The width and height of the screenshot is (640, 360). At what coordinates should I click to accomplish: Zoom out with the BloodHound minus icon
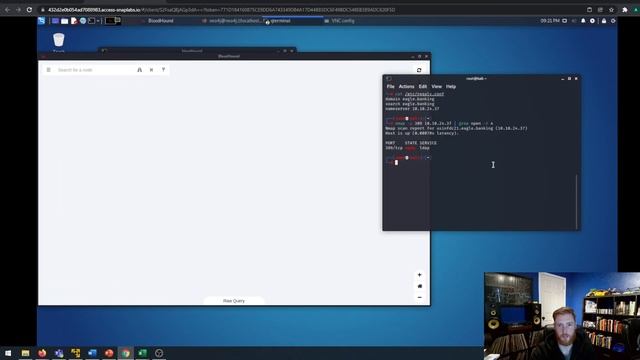(419, 297)
